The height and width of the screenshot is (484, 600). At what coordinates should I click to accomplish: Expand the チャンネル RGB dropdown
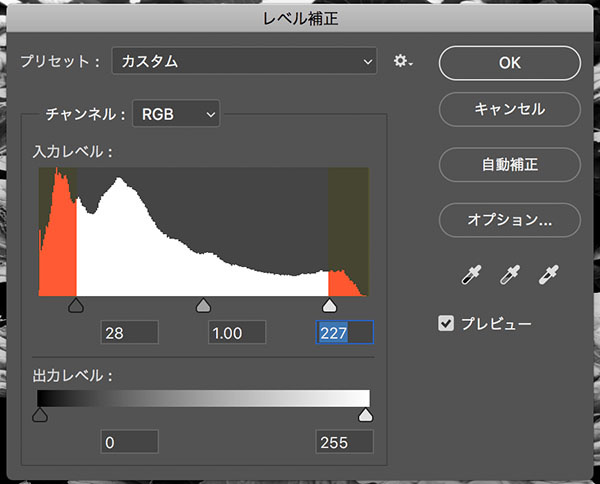click(176, 115)
